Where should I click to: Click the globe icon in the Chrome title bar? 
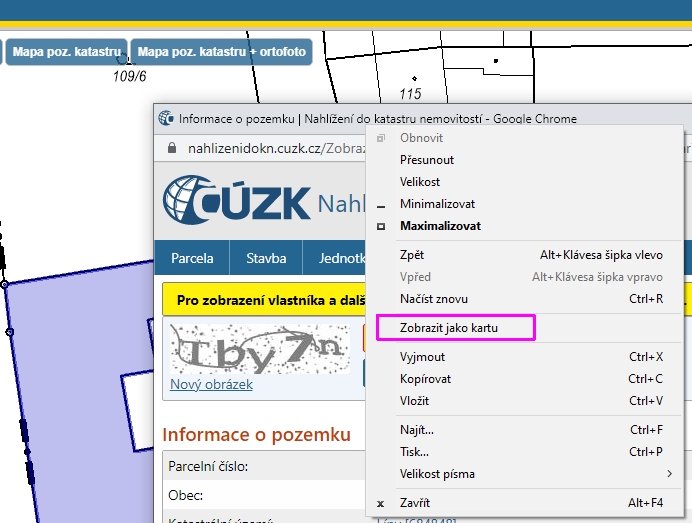tap(167, 119)
